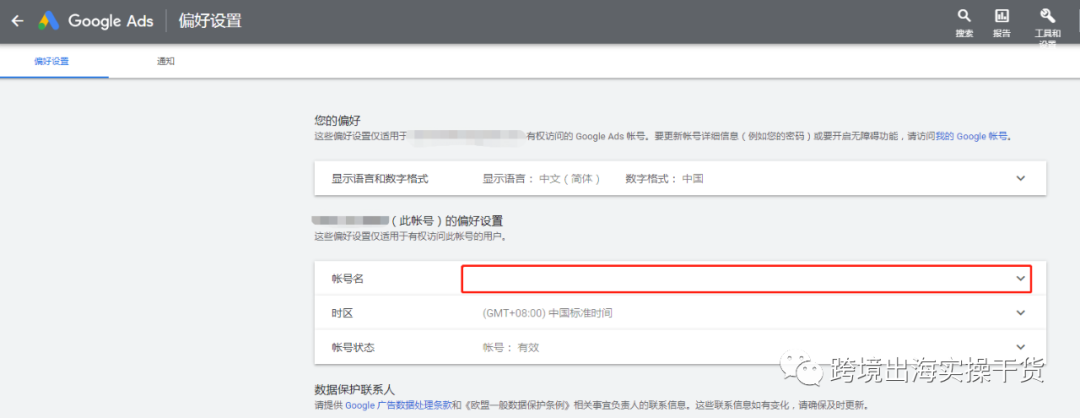Screen dimensions: 1080x418
Task: Open the 我的 Google 帐号 link
Action: pos(973,136)
